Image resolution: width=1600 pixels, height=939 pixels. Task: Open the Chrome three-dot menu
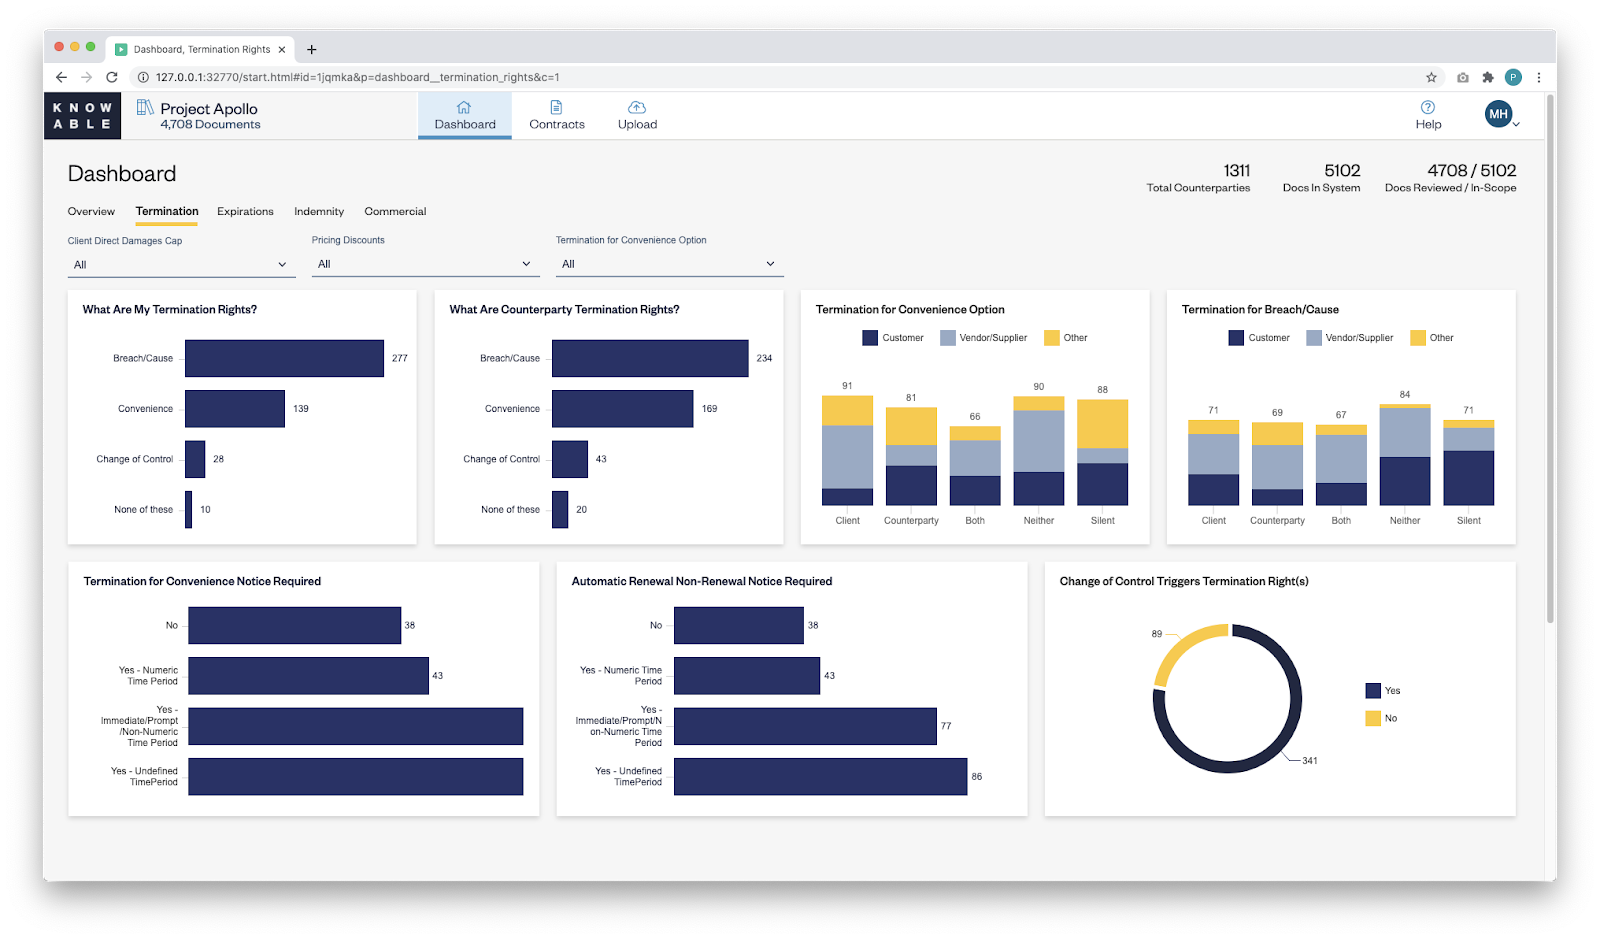[x=1539, y=77]
